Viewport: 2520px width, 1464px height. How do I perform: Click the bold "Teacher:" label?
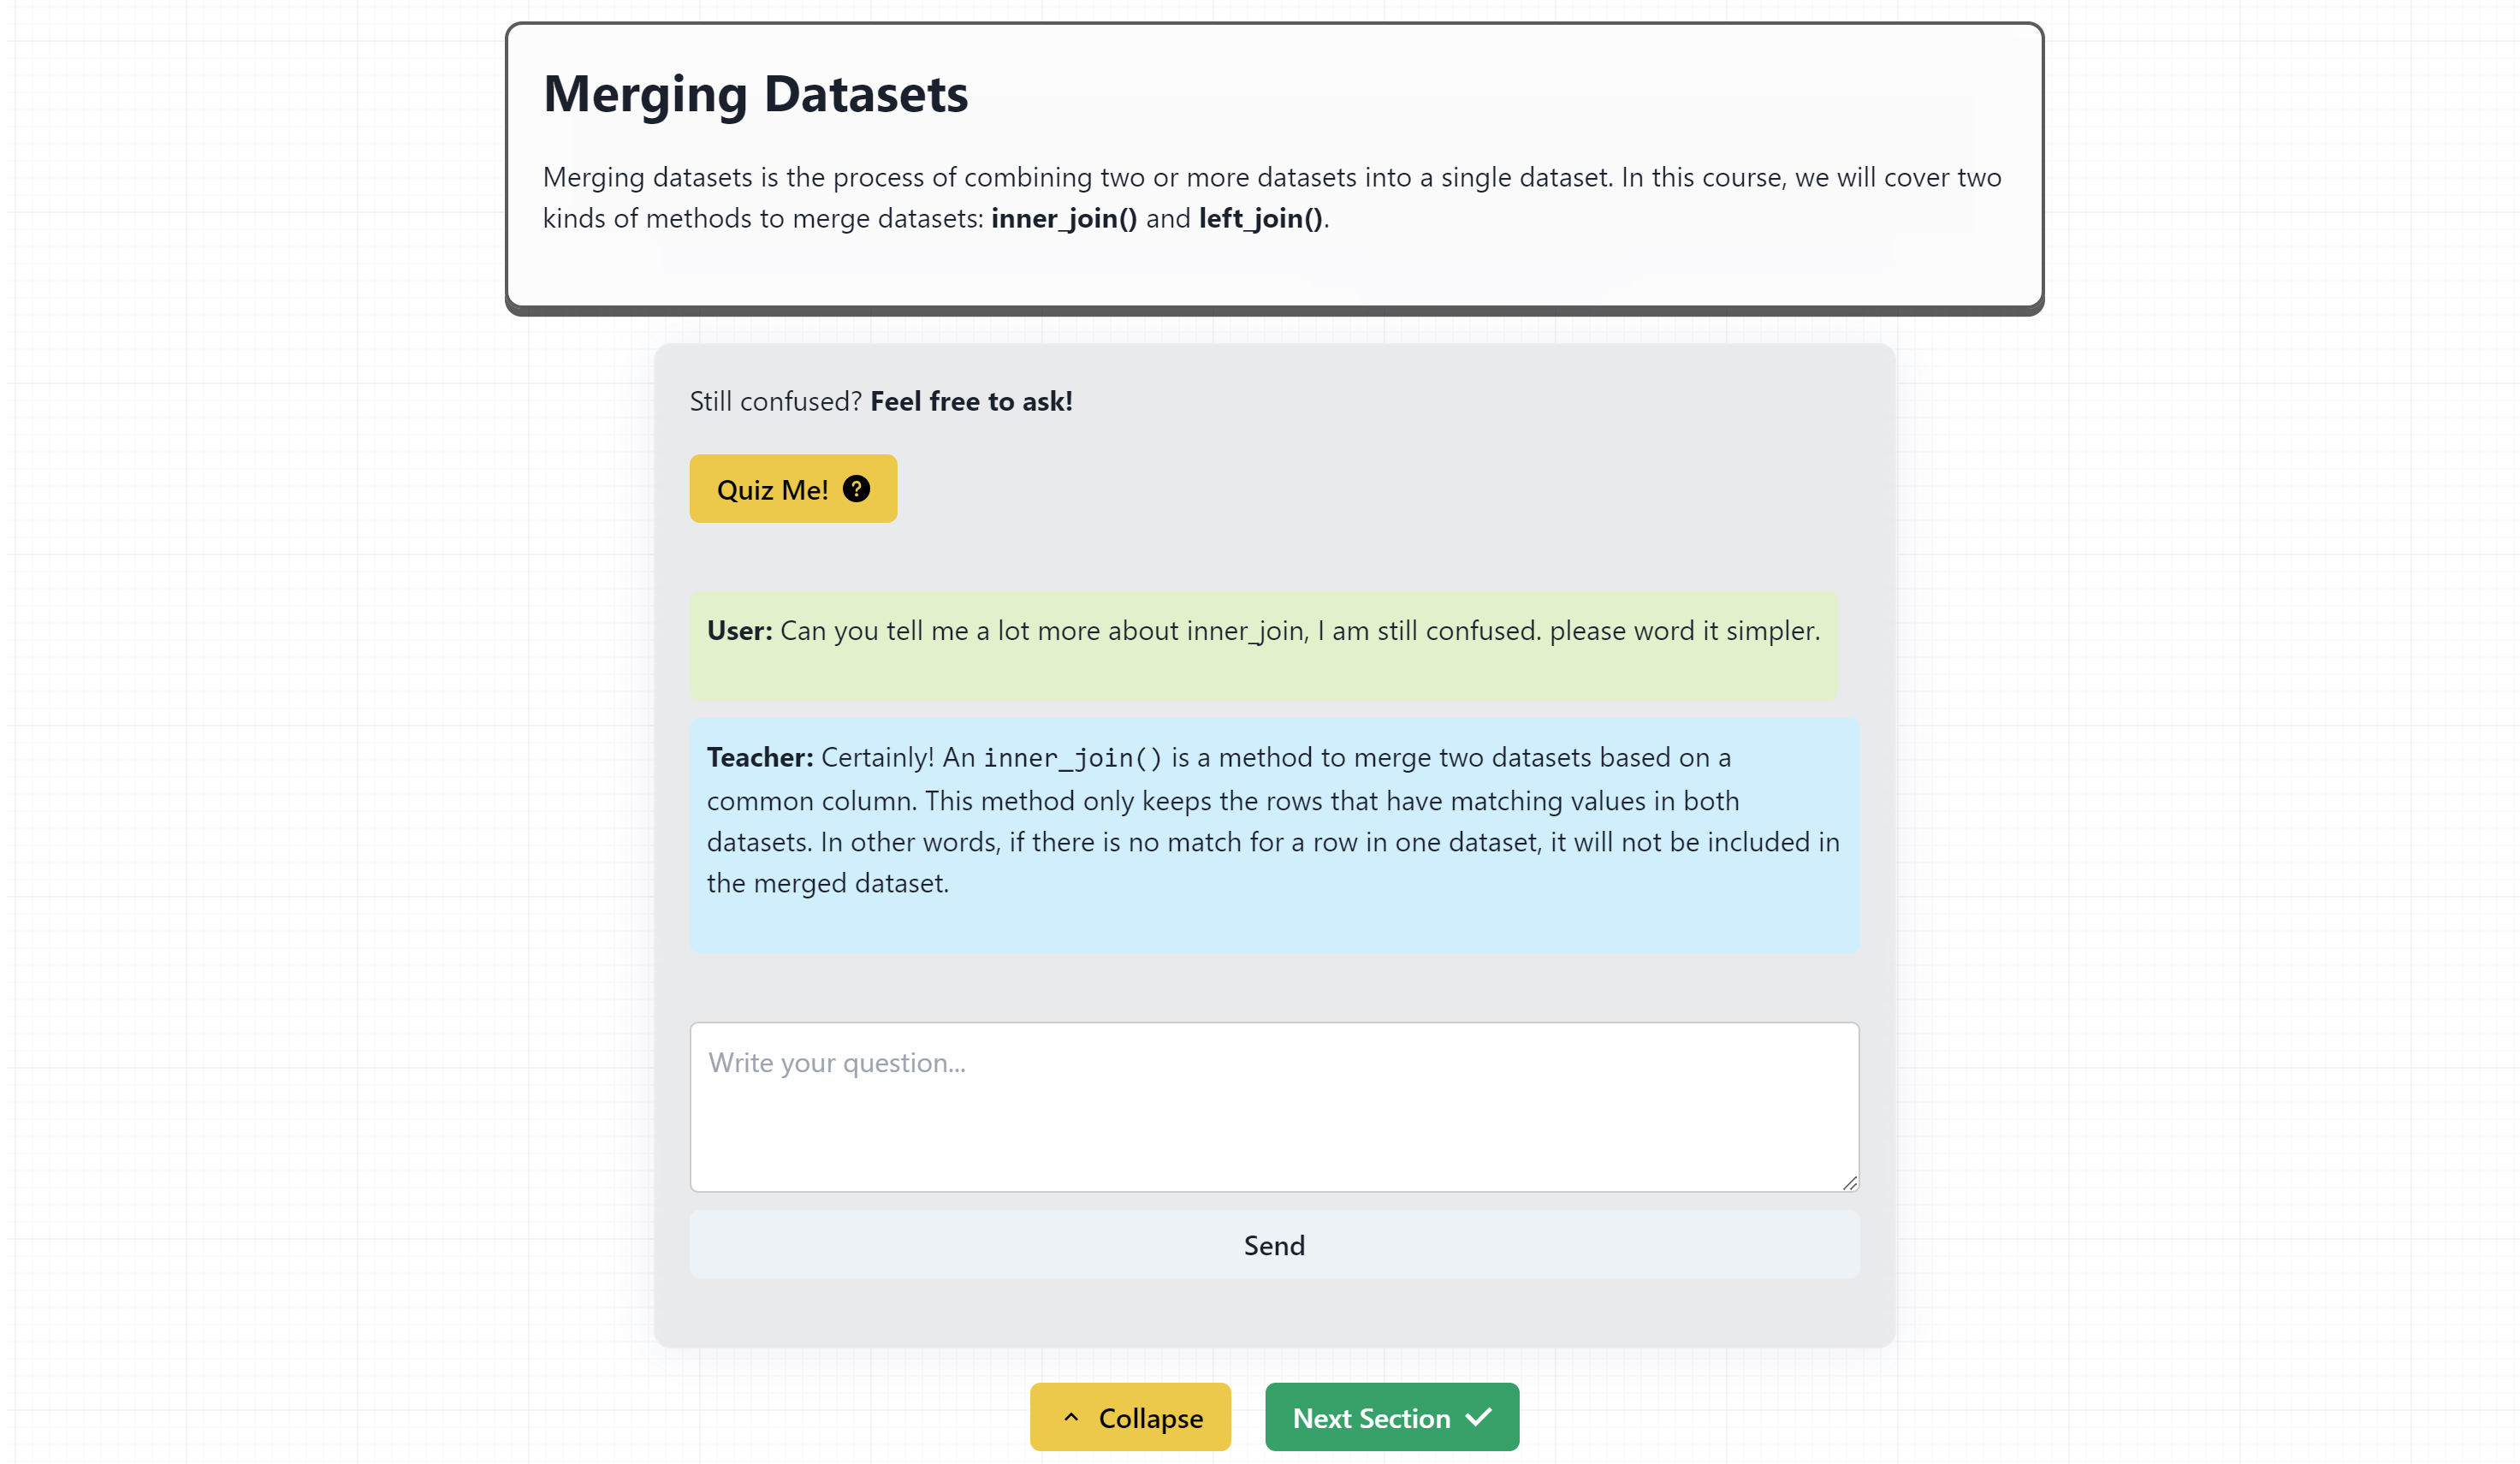click(759, 757)
